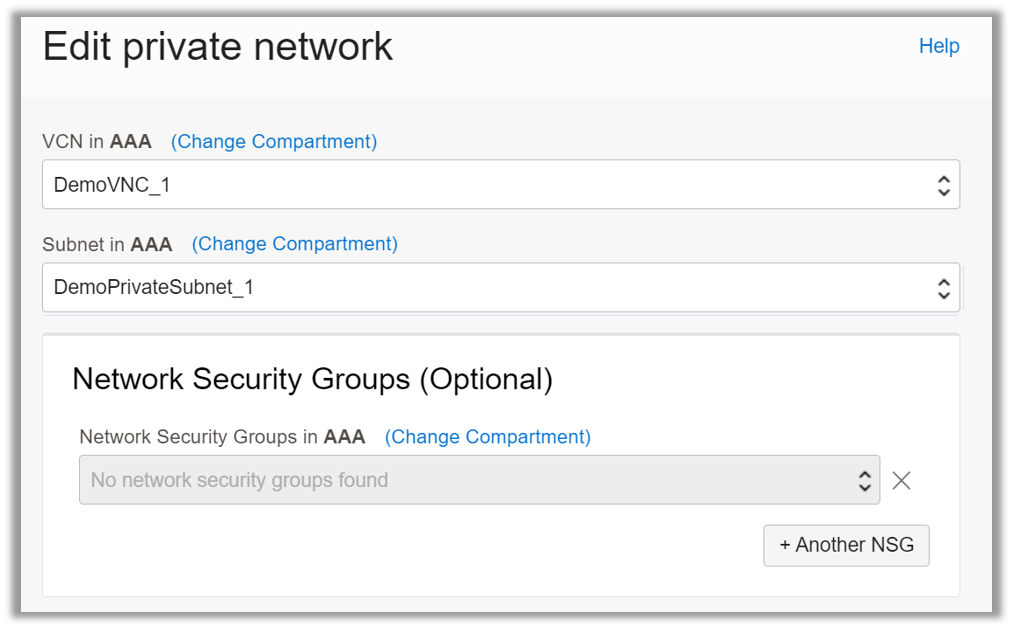This screenshot has height=629, width=1013.
Task: Click the X icon next to the NSG dropdown
Action: click(x=901, y=480)
